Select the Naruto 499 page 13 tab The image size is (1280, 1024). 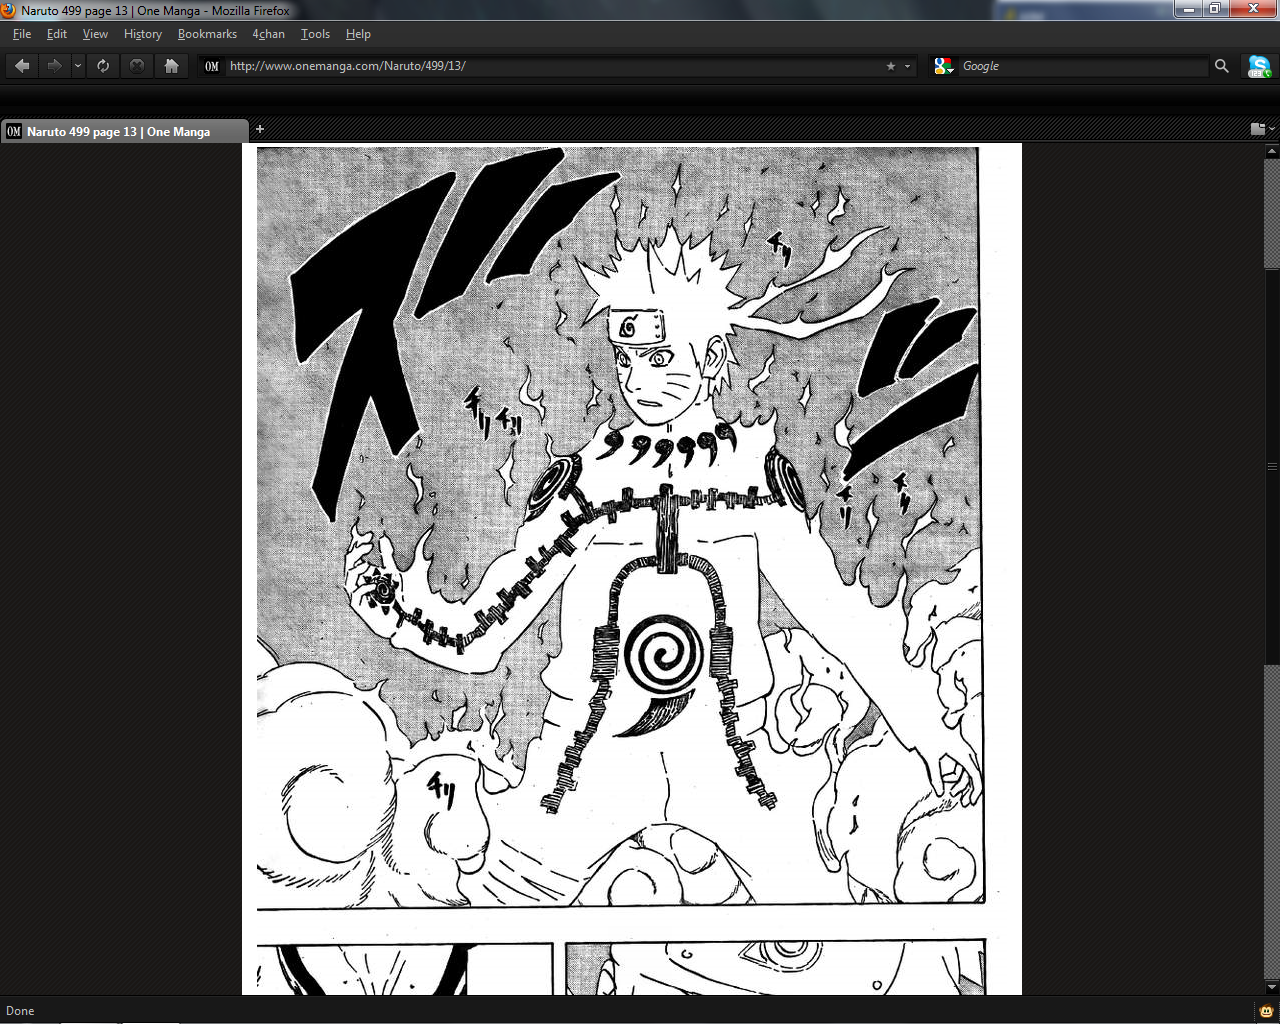[120, 131]
